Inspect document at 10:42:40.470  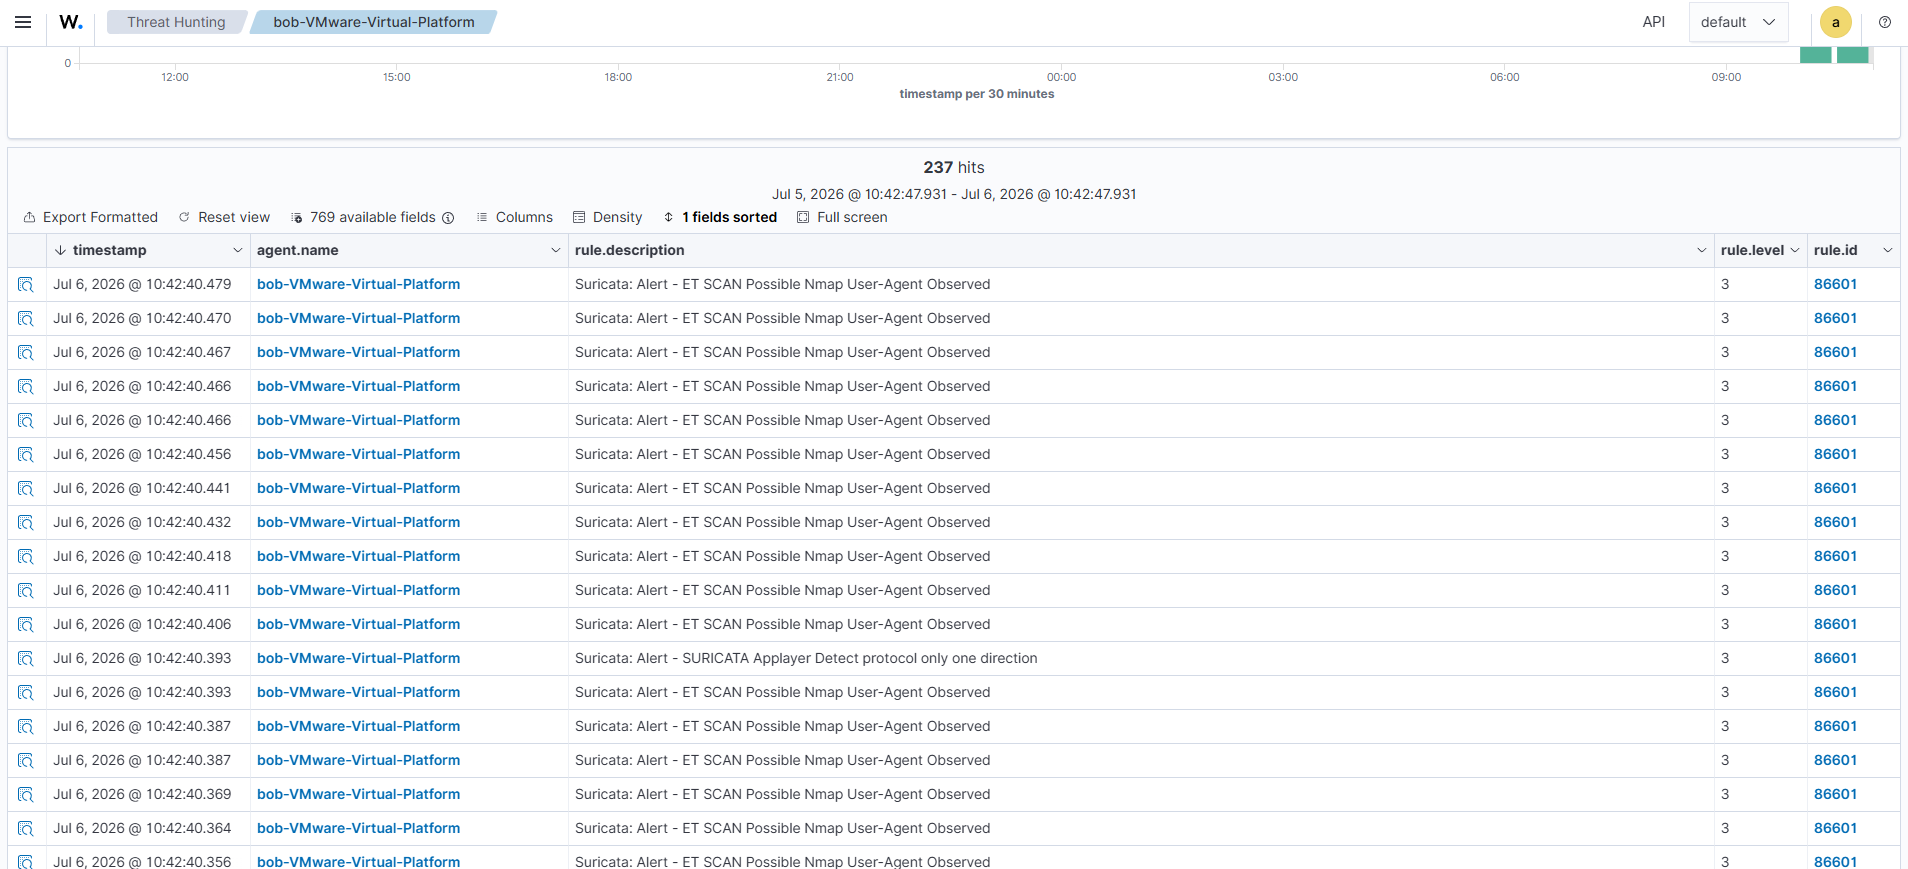(26, 319)
